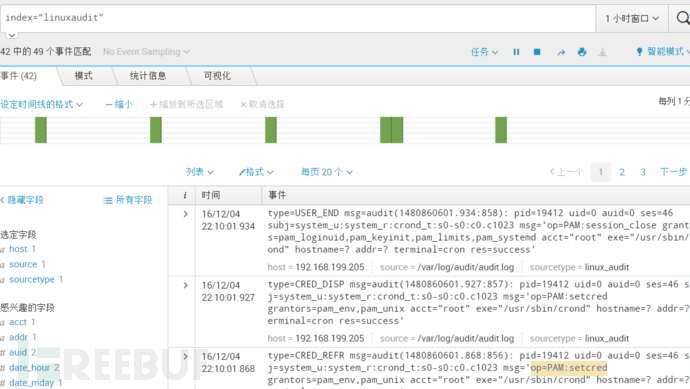Click source path in CRED_DISP event
Image resolution: width=690 pixels, height=389 pixels.
click(x=466, y=338)
